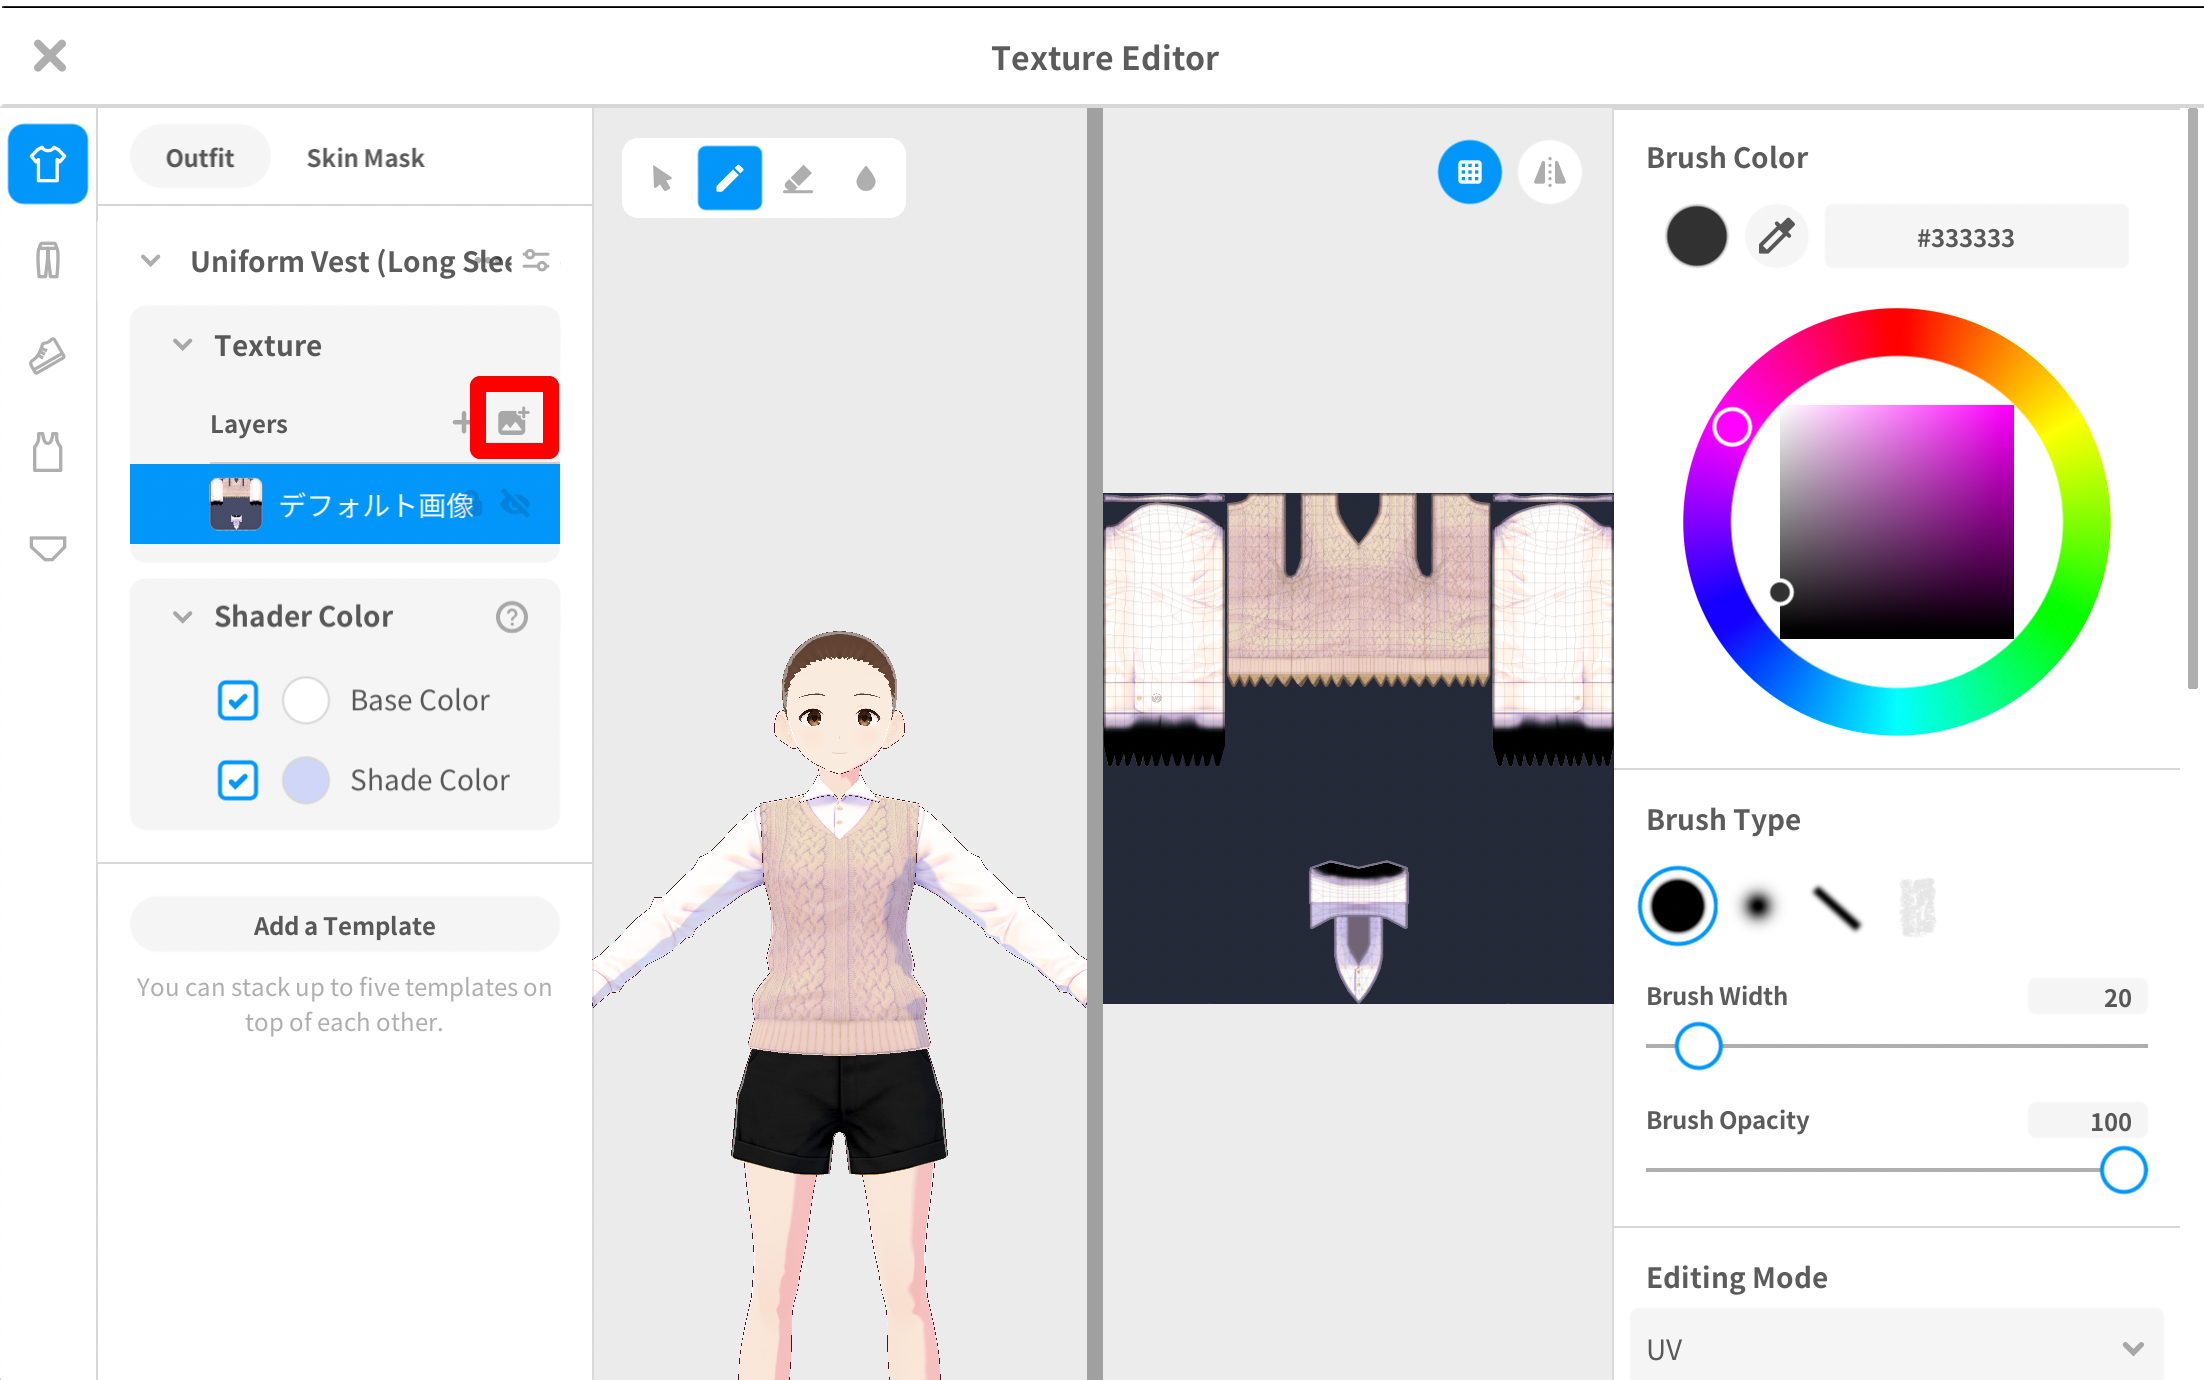The height and width of the screenshot is (1380, 2204).
Task: Close the Texture Editor
Action: coord(50,56)
